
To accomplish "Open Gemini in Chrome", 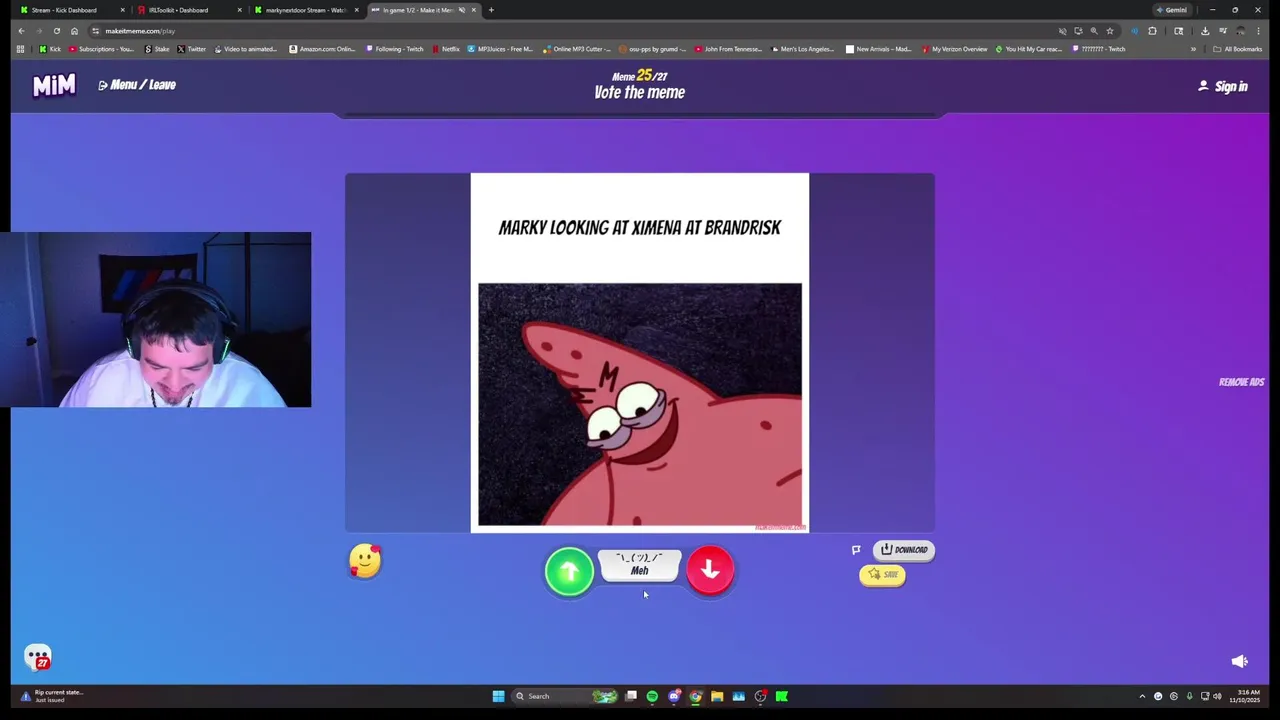I will (x=1171, y=10).
